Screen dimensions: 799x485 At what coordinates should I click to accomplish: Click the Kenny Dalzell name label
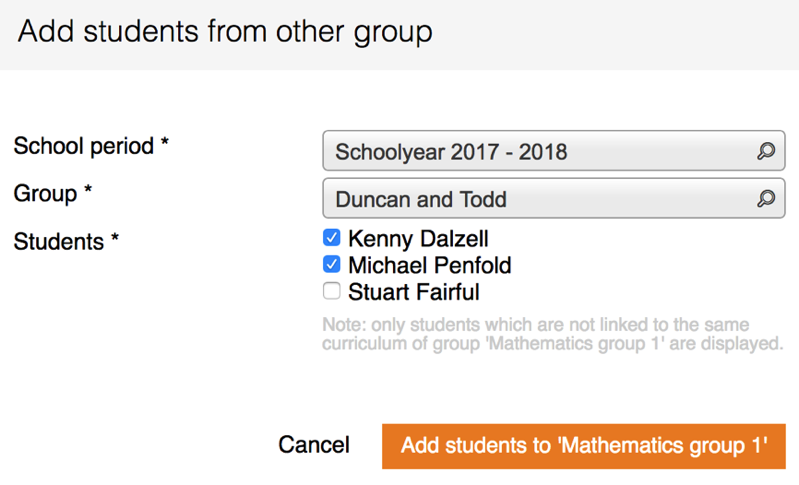click(x=418, y=239)
